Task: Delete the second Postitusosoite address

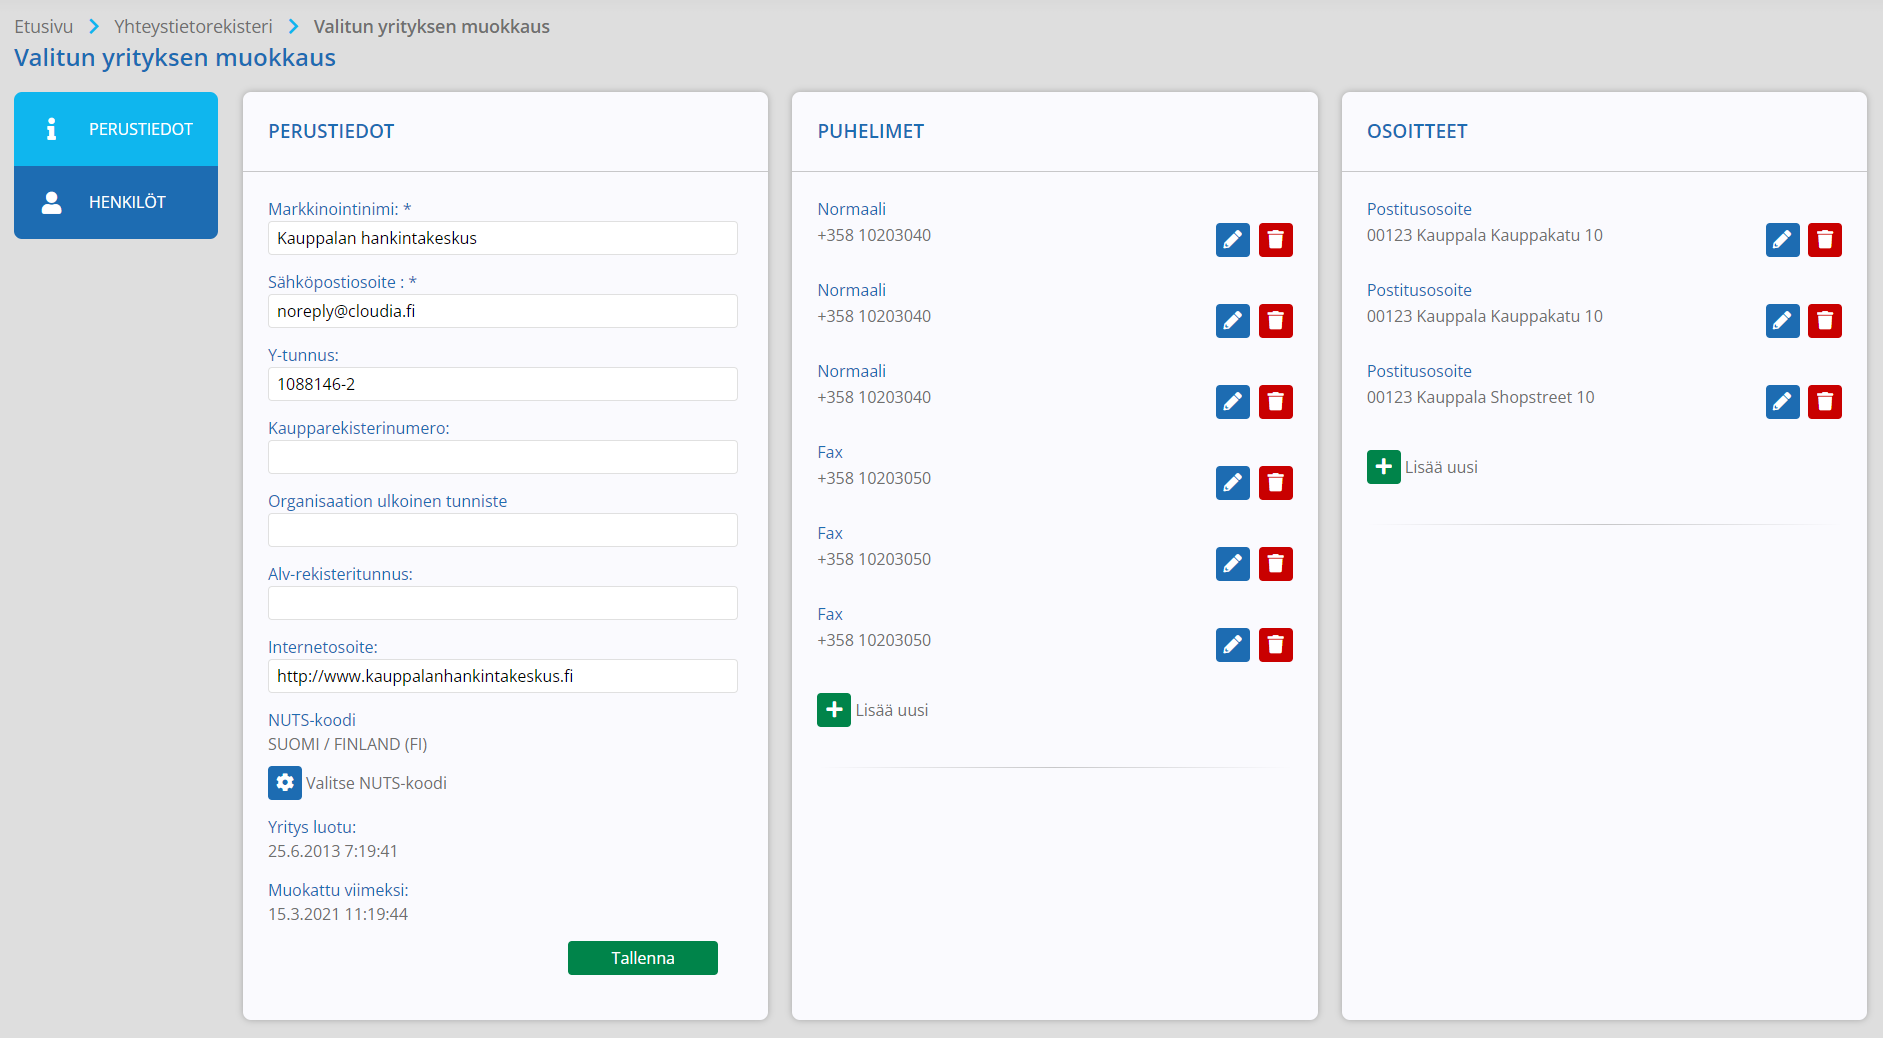Action: tap(1824, 321)
